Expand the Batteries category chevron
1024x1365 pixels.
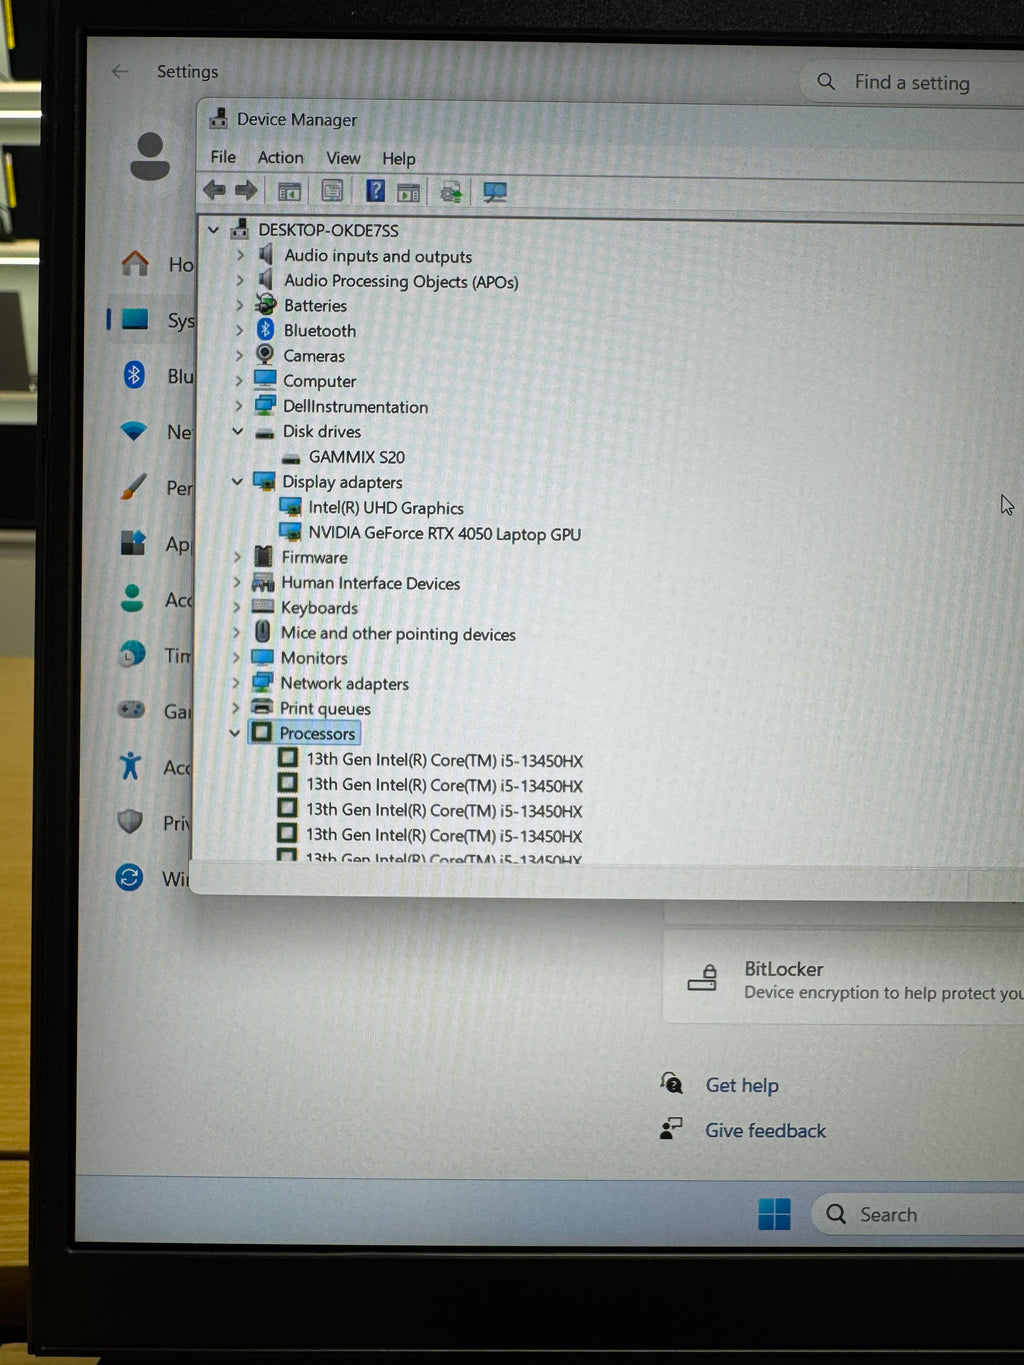coord(239,305)
